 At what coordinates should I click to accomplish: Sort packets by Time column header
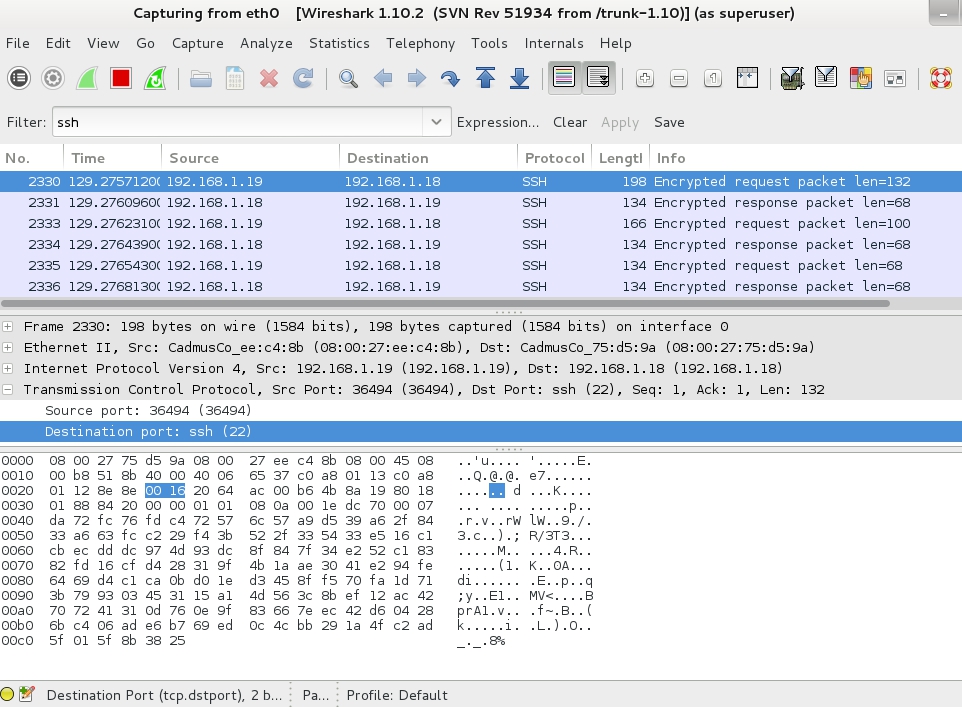tap(112, 158)
